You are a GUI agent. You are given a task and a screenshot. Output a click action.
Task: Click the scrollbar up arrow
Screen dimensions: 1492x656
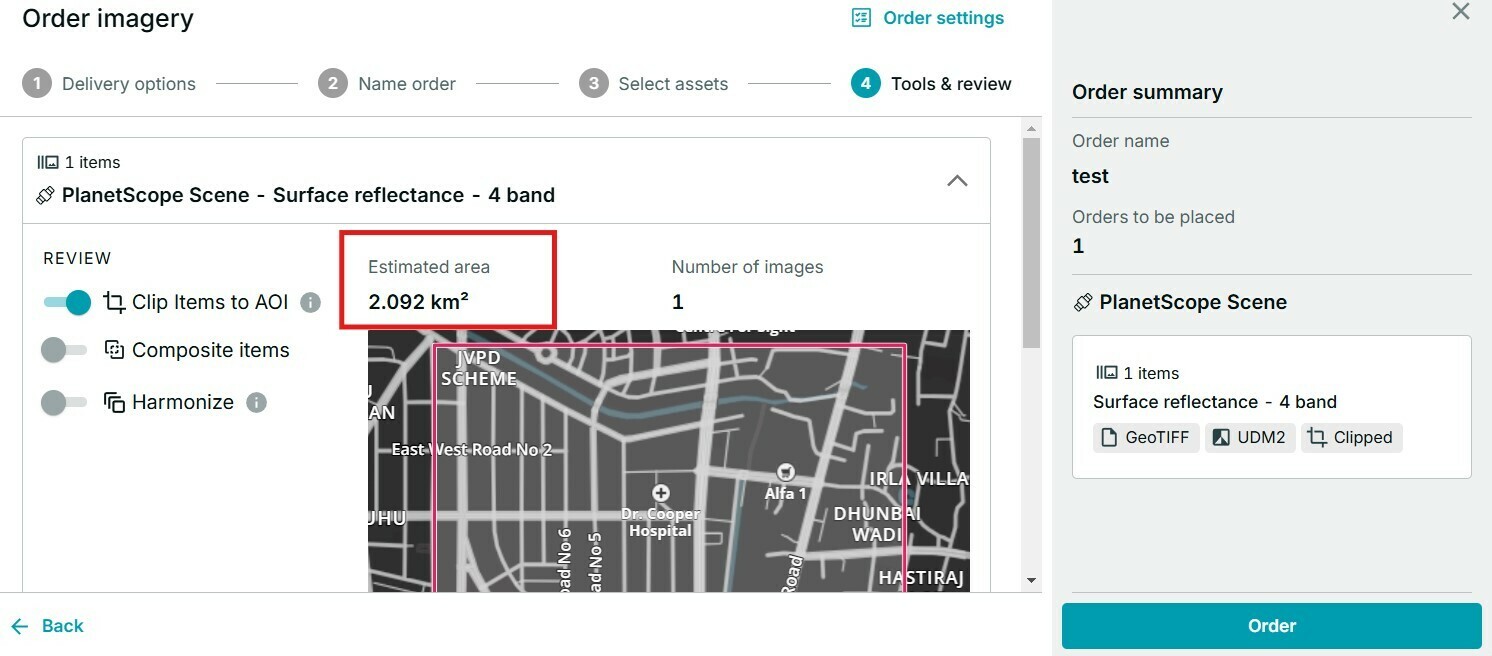click(x=1031, y=128)
